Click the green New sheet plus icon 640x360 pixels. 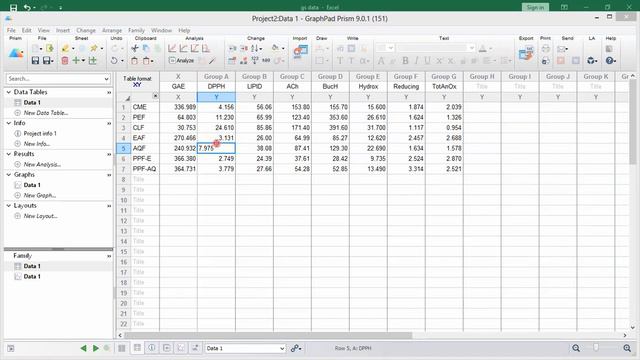[x=76, y=61]
